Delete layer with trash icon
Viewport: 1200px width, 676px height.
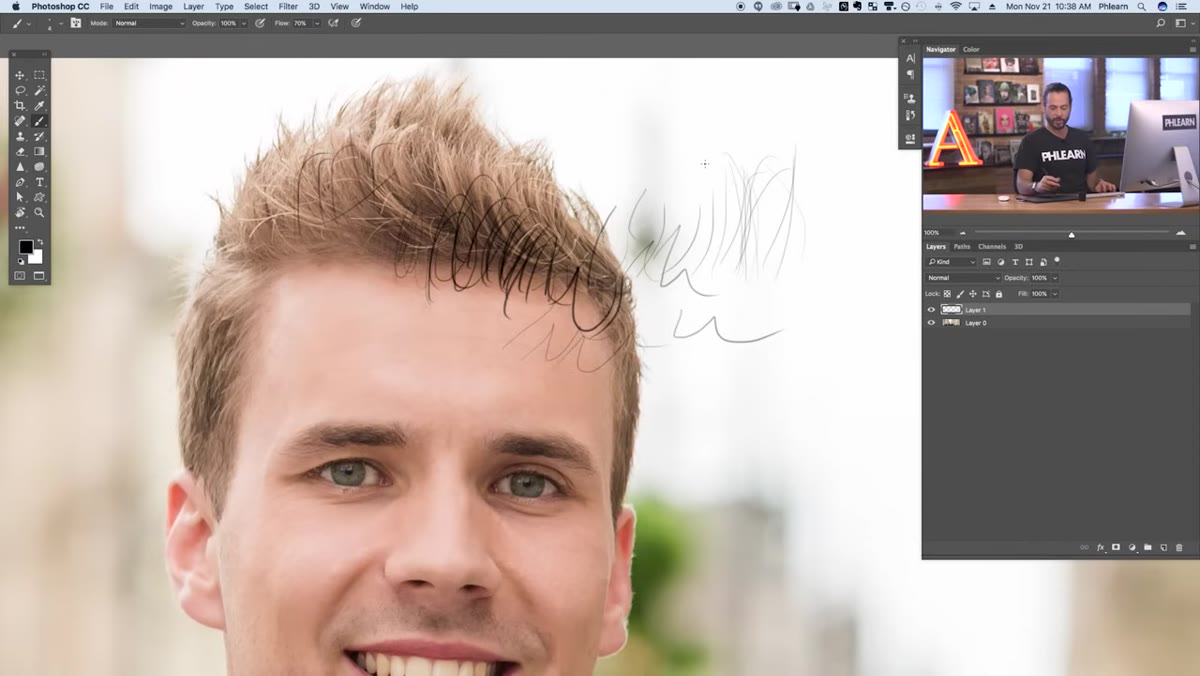pyautogui.click(x=1179, y=547)
